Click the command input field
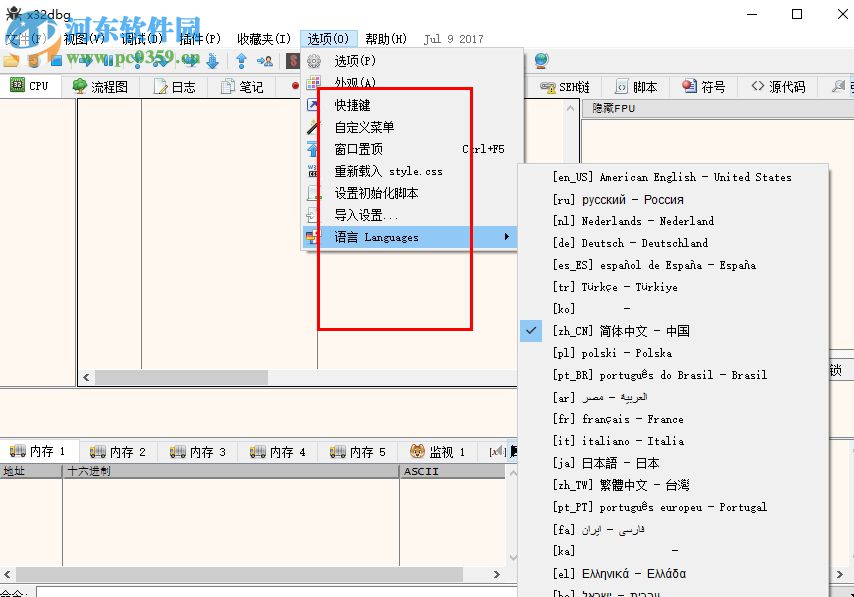 277,592
